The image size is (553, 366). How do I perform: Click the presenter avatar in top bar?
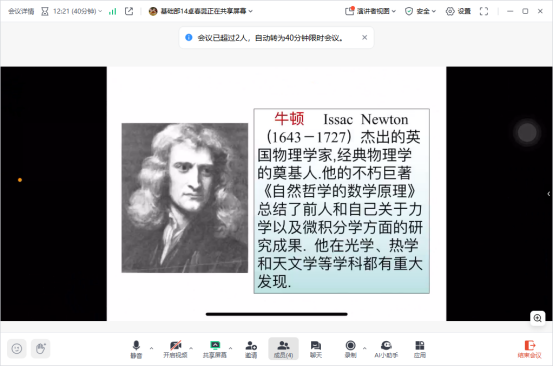point(153,11)
